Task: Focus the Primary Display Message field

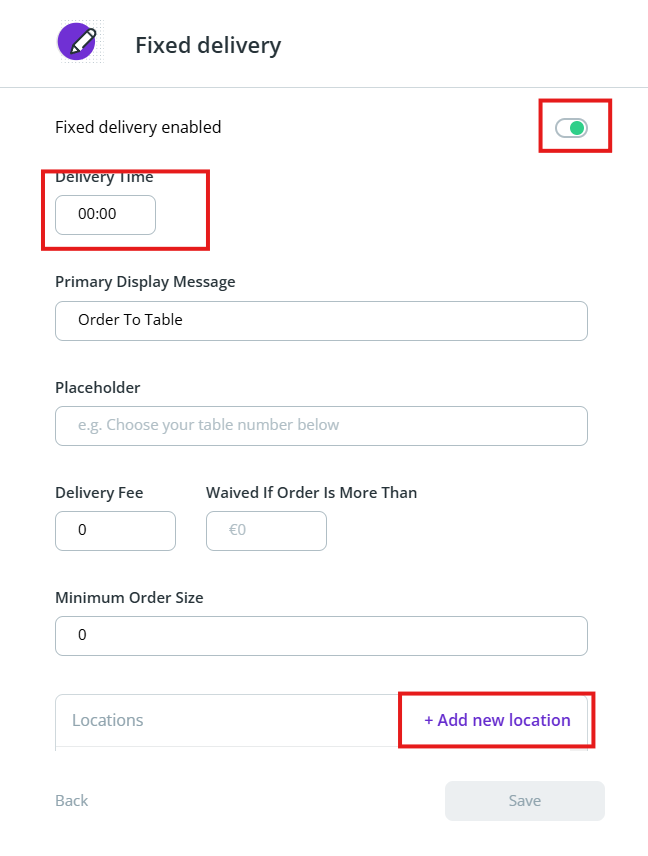Action: click(321, 321)
